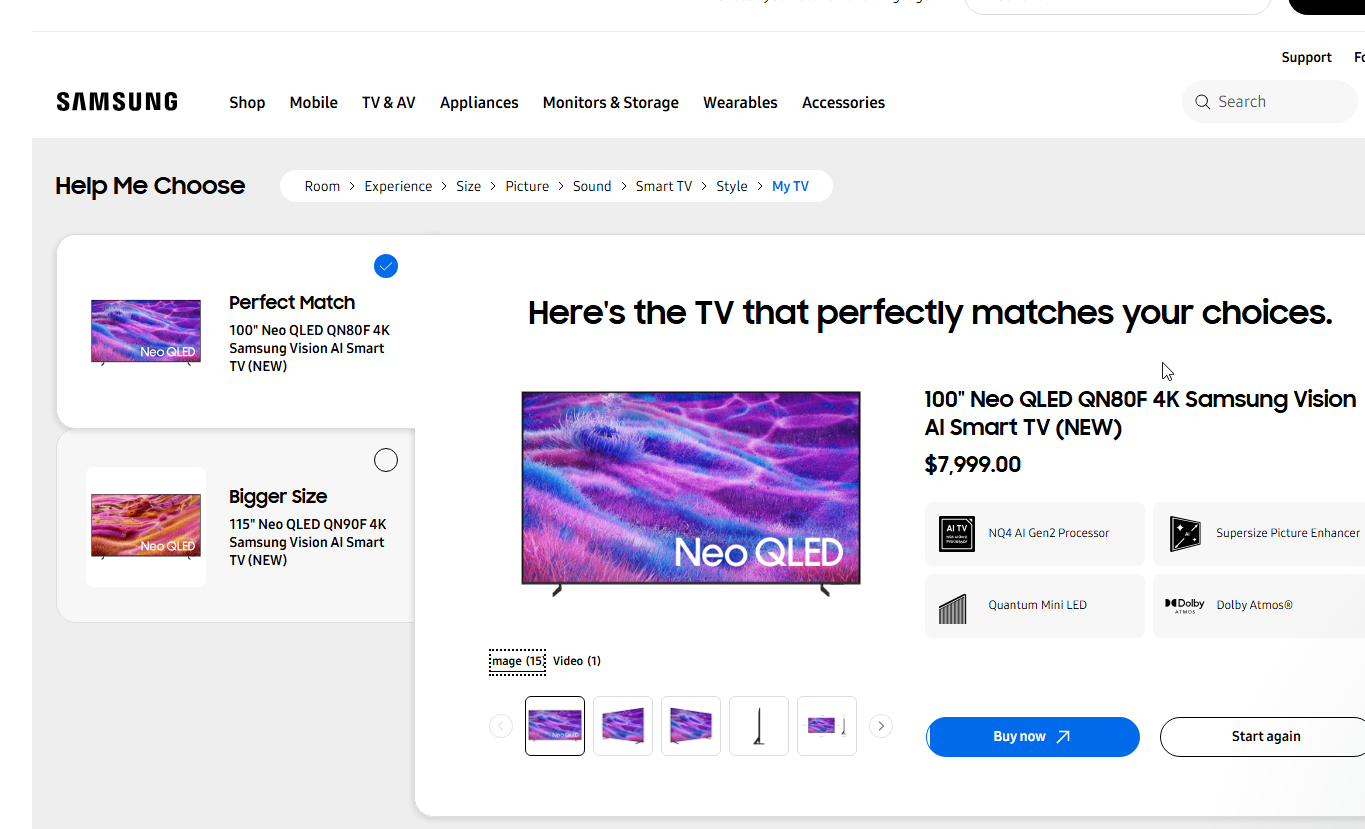Click the Dolby Atmos logo icon
The height and width of the screenshot is (829, 1365).
click(1185, 605)
